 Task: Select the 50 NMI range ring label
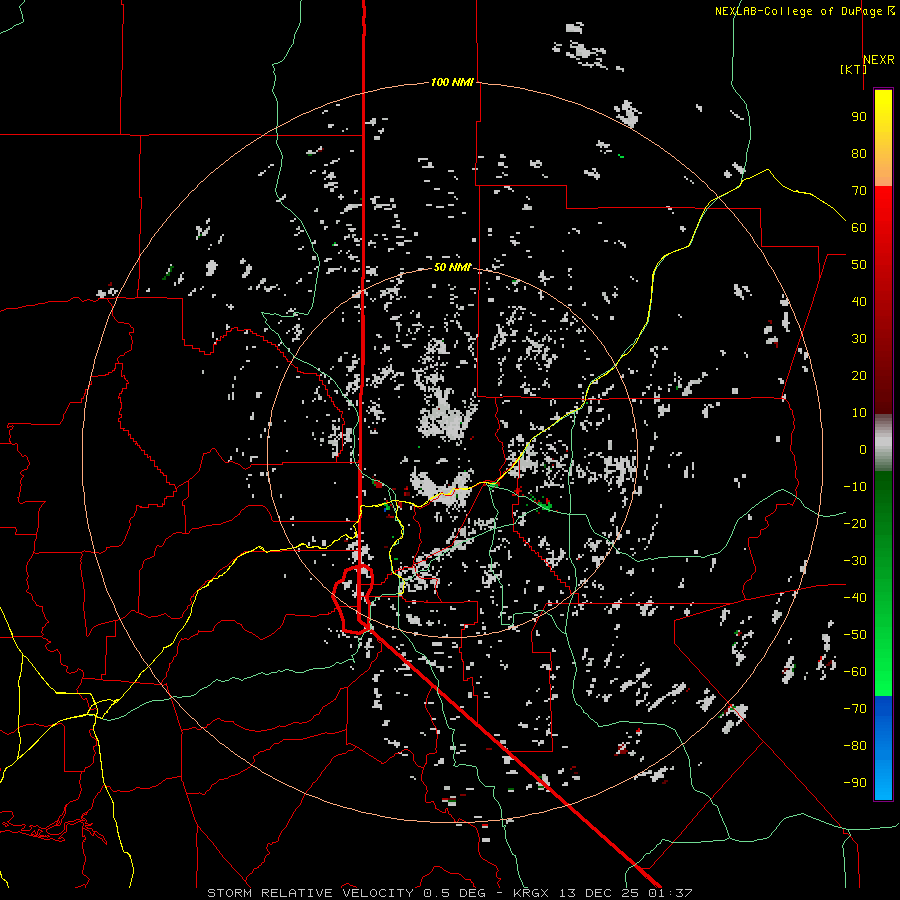point(452,267)
